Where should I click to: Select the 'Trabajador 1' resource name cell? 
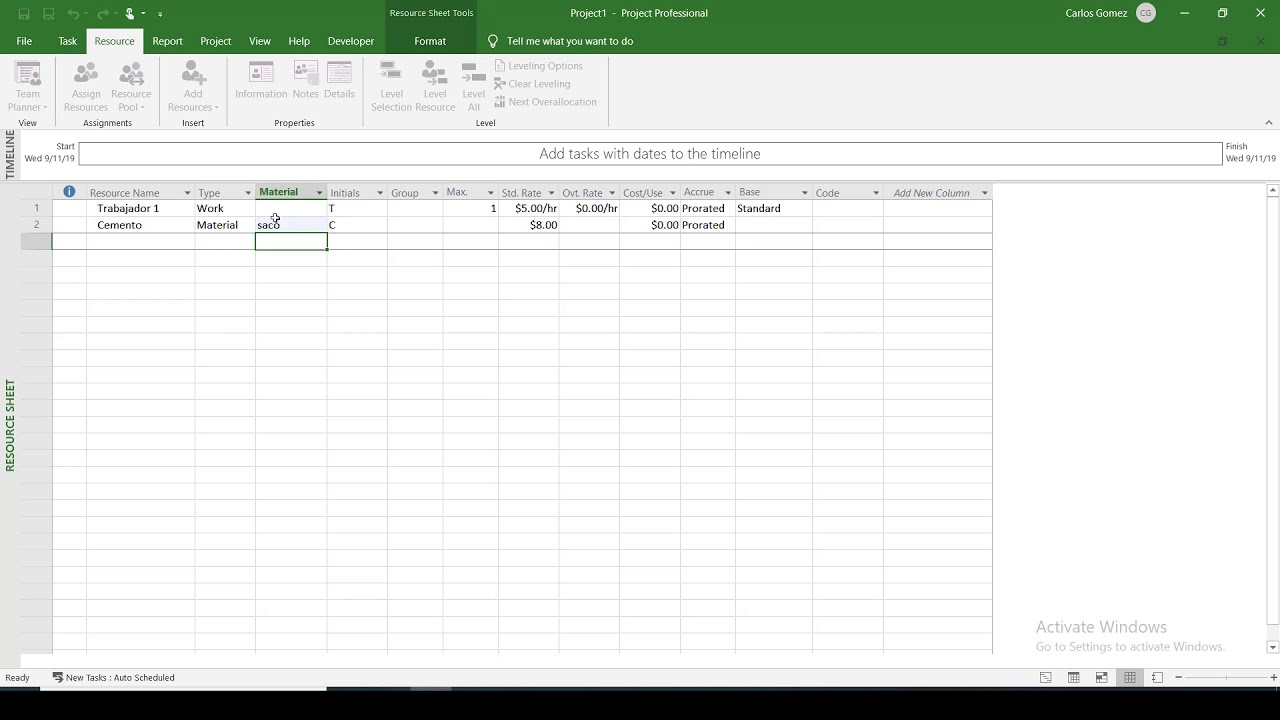(x=141, y=208)
